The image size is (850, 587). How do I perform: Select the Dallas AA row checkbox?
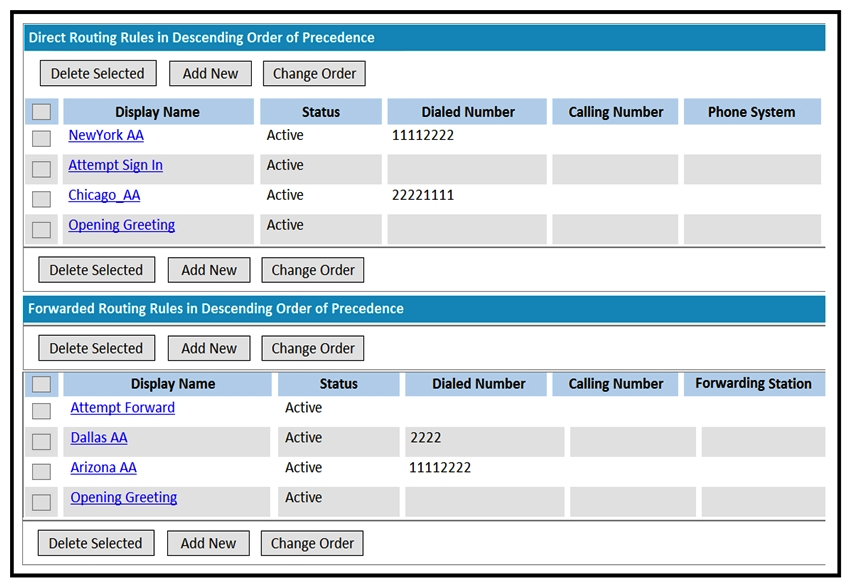click(41, 442)
